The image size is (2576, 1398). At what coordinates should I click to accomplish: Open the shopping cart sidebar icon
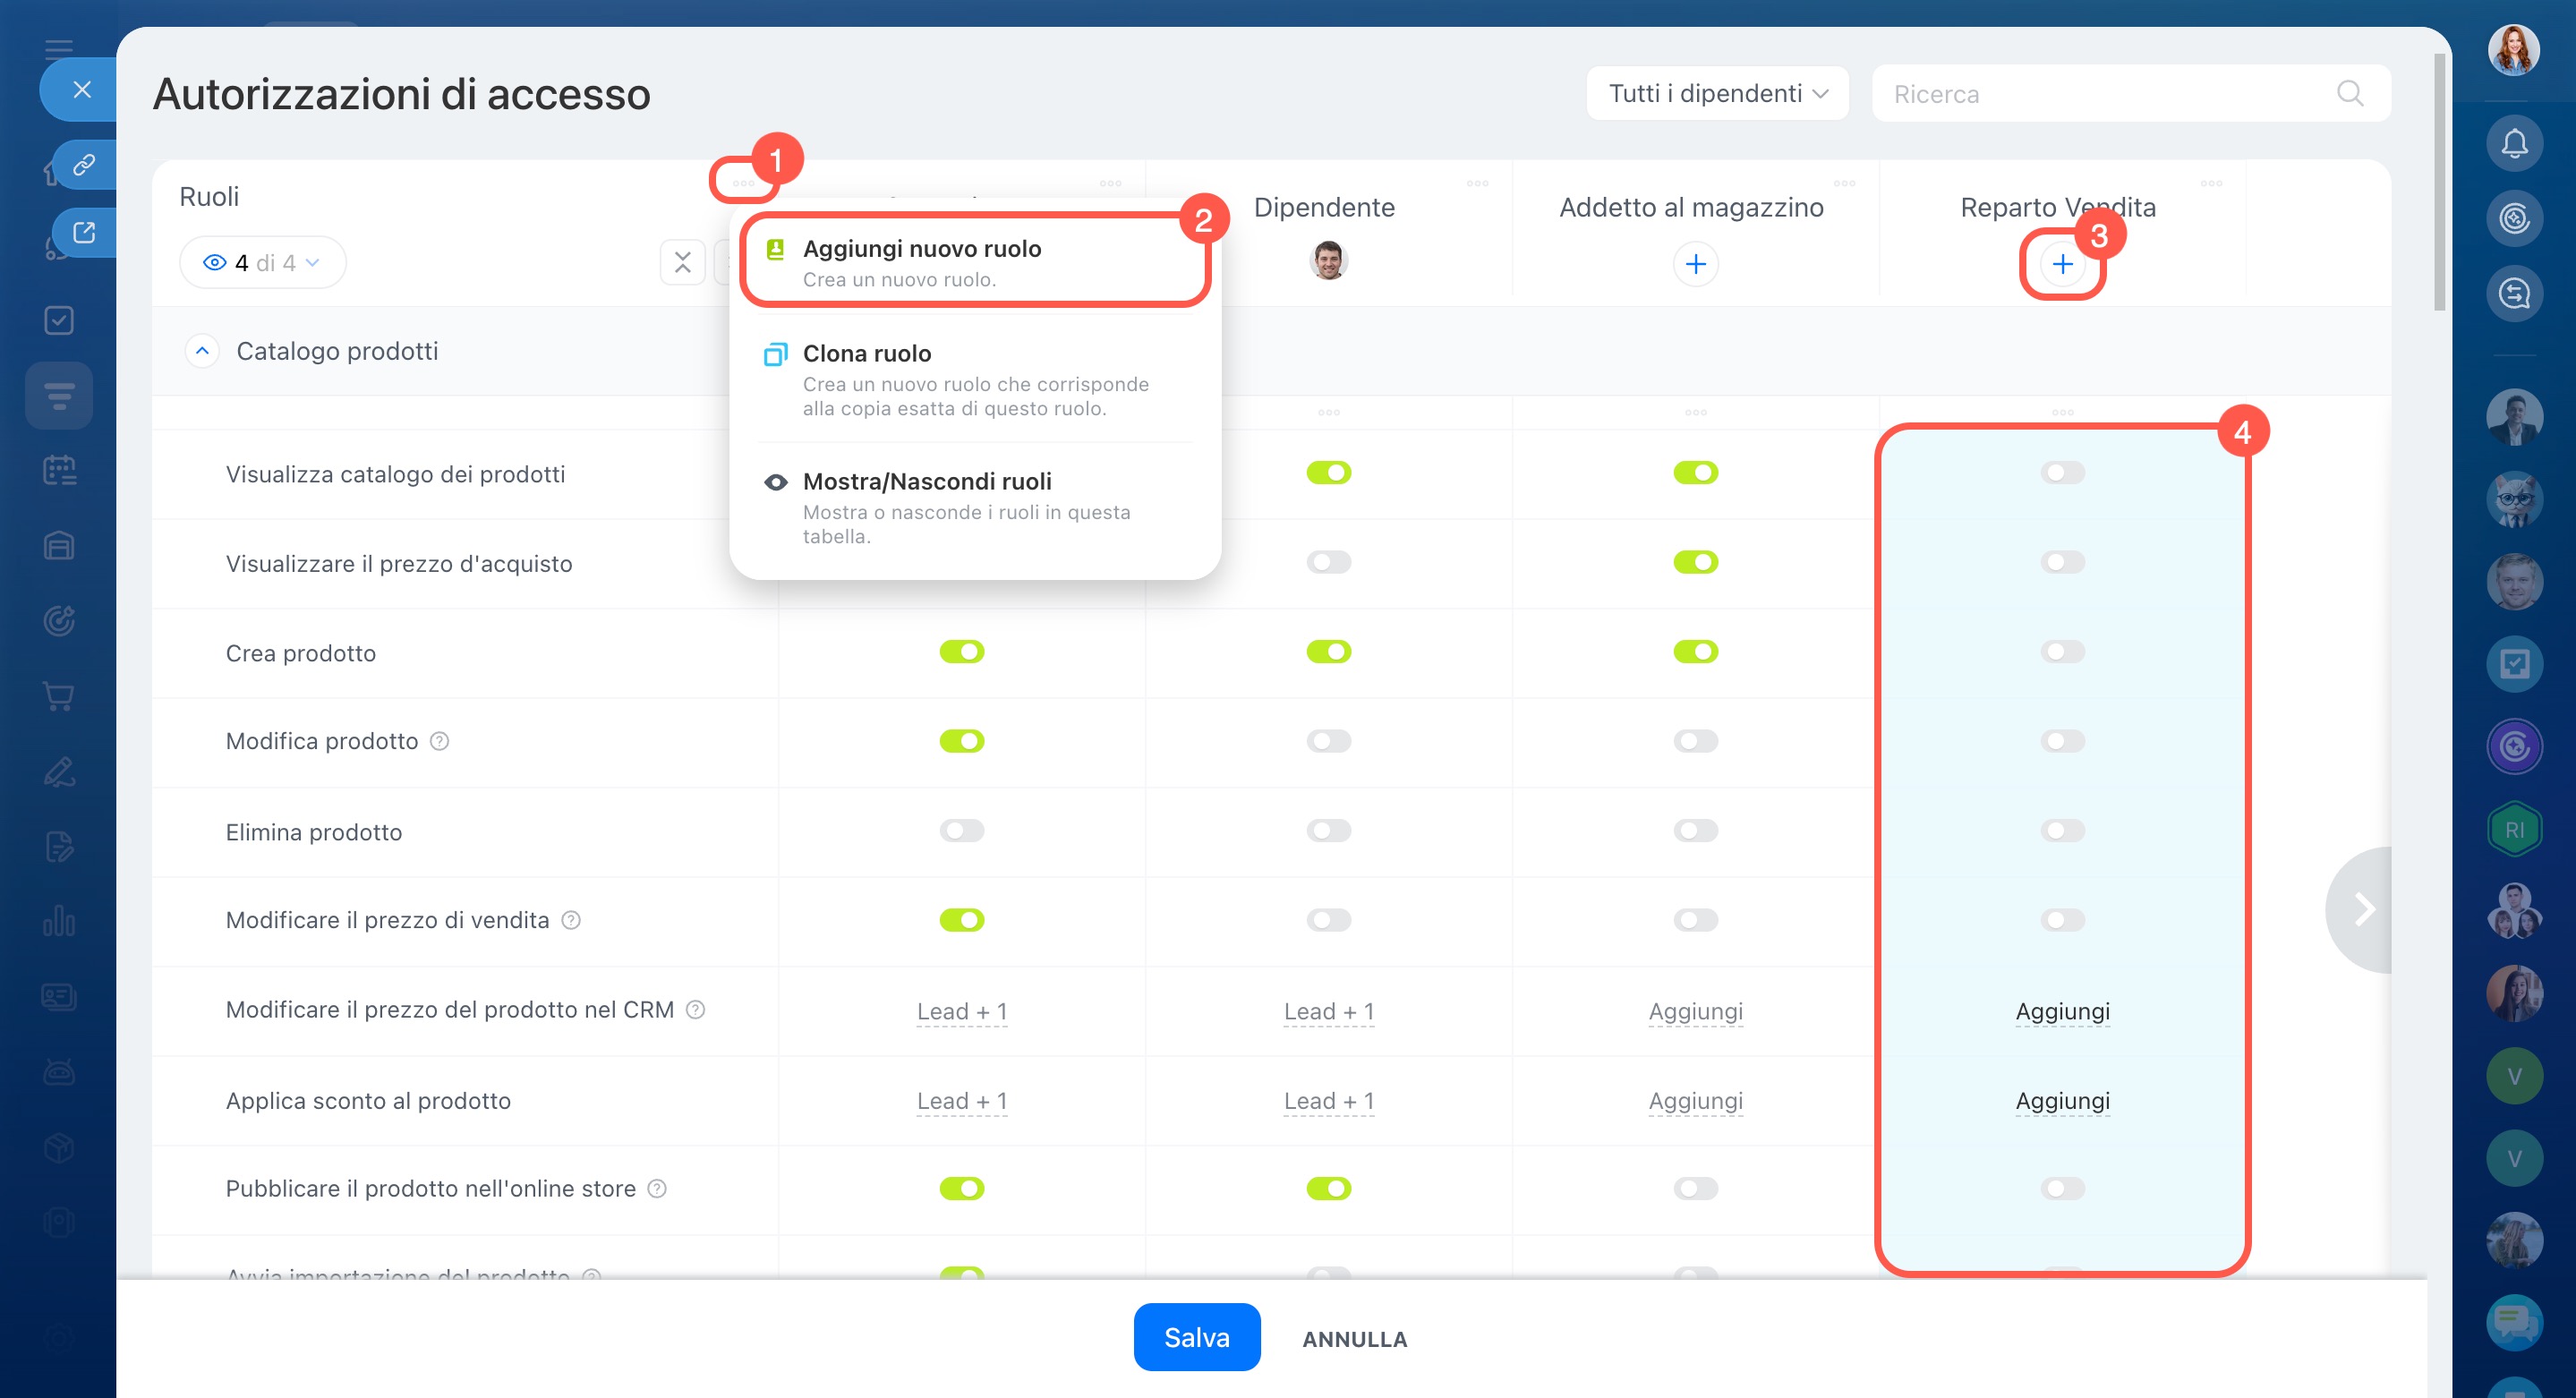59,696
